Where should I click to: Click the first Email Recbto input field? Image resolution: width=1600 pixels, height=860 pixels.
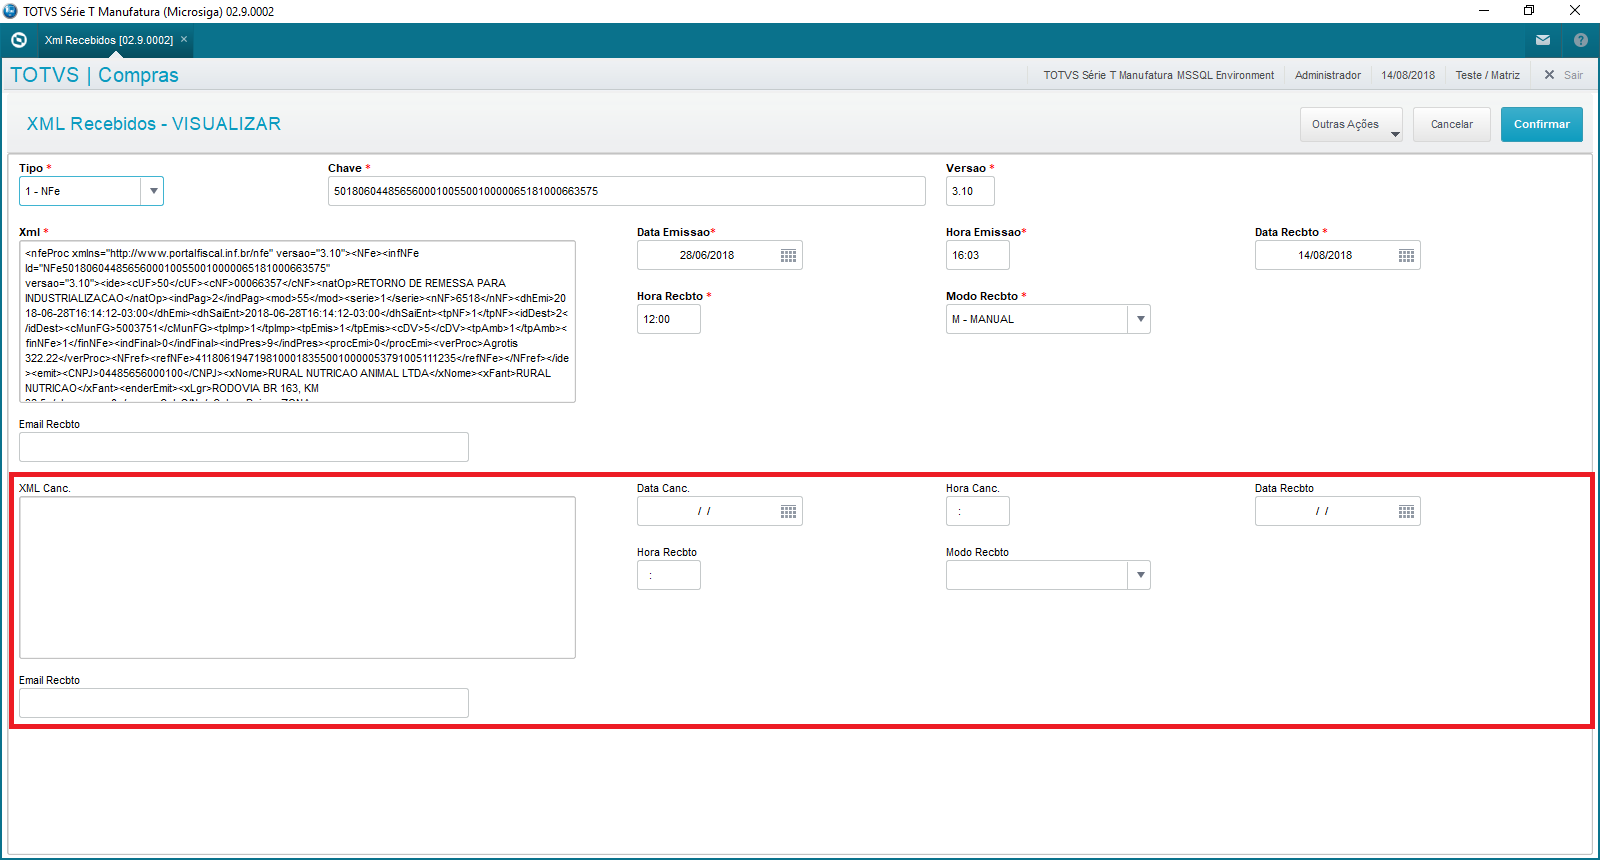pos(243,447)
